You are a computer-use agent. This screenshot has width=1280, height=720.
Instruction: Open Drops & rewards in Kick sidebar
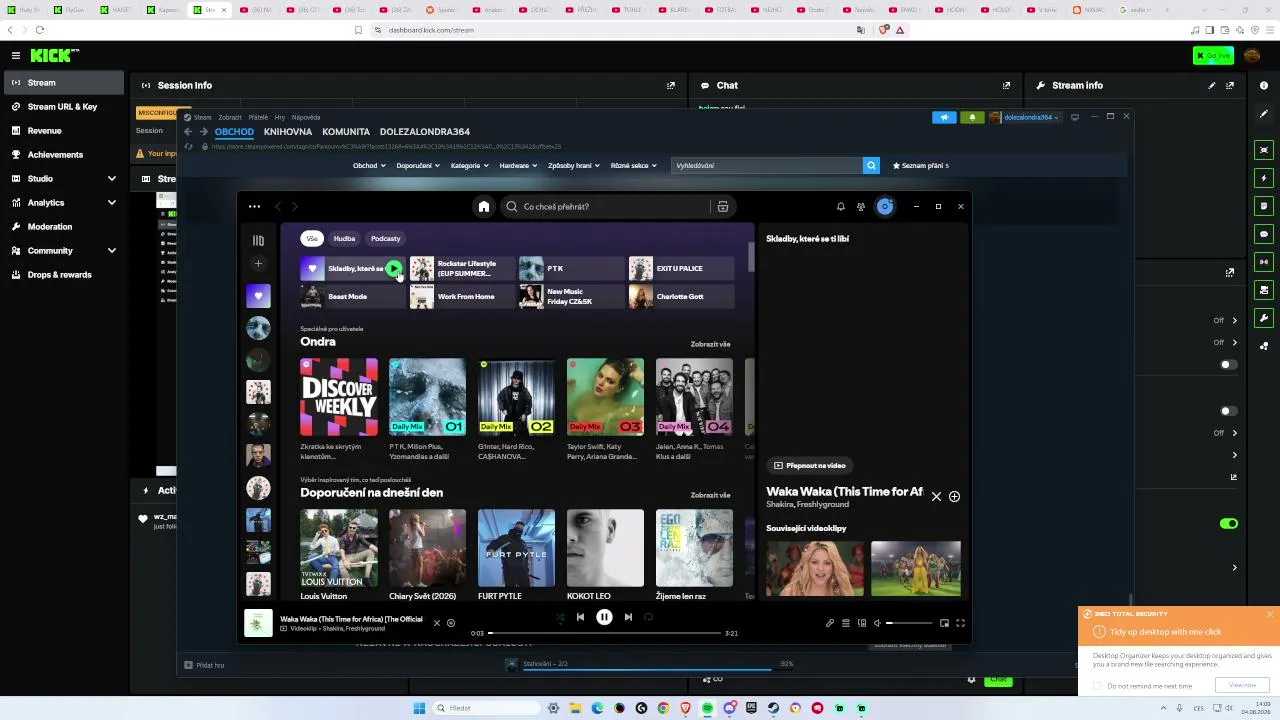(62, 275)
